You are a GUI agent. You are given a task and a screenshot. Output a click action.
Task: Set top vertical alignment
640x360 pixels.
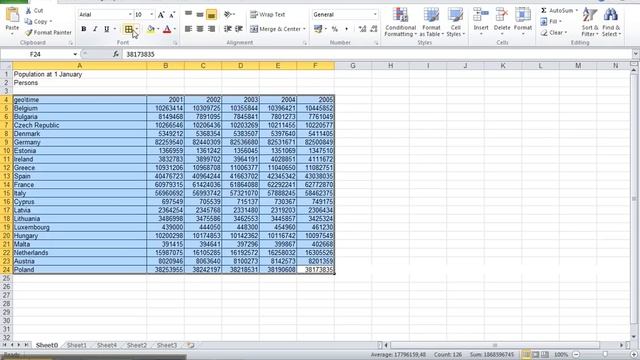coord(188,15)
